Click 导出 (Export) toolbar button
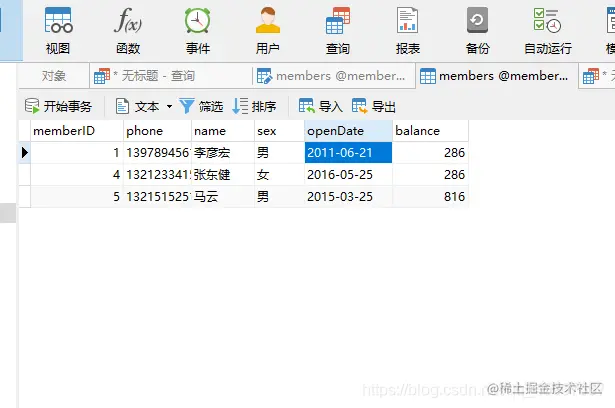Image resolution: width=615 pixels, height=408 pixels. [x=373, y=106]
